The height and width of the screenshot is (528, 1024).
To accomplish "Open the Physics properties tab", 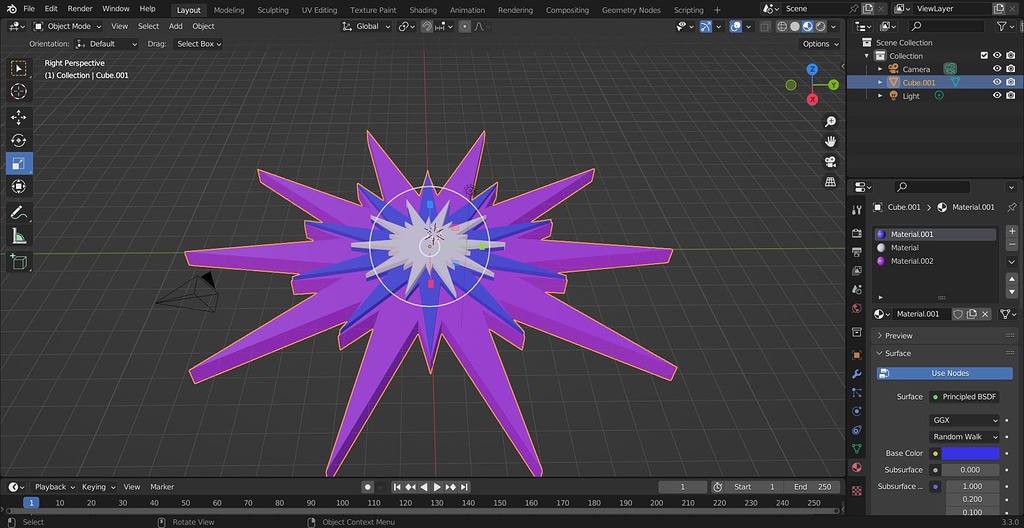I will (x=857, y=412).
